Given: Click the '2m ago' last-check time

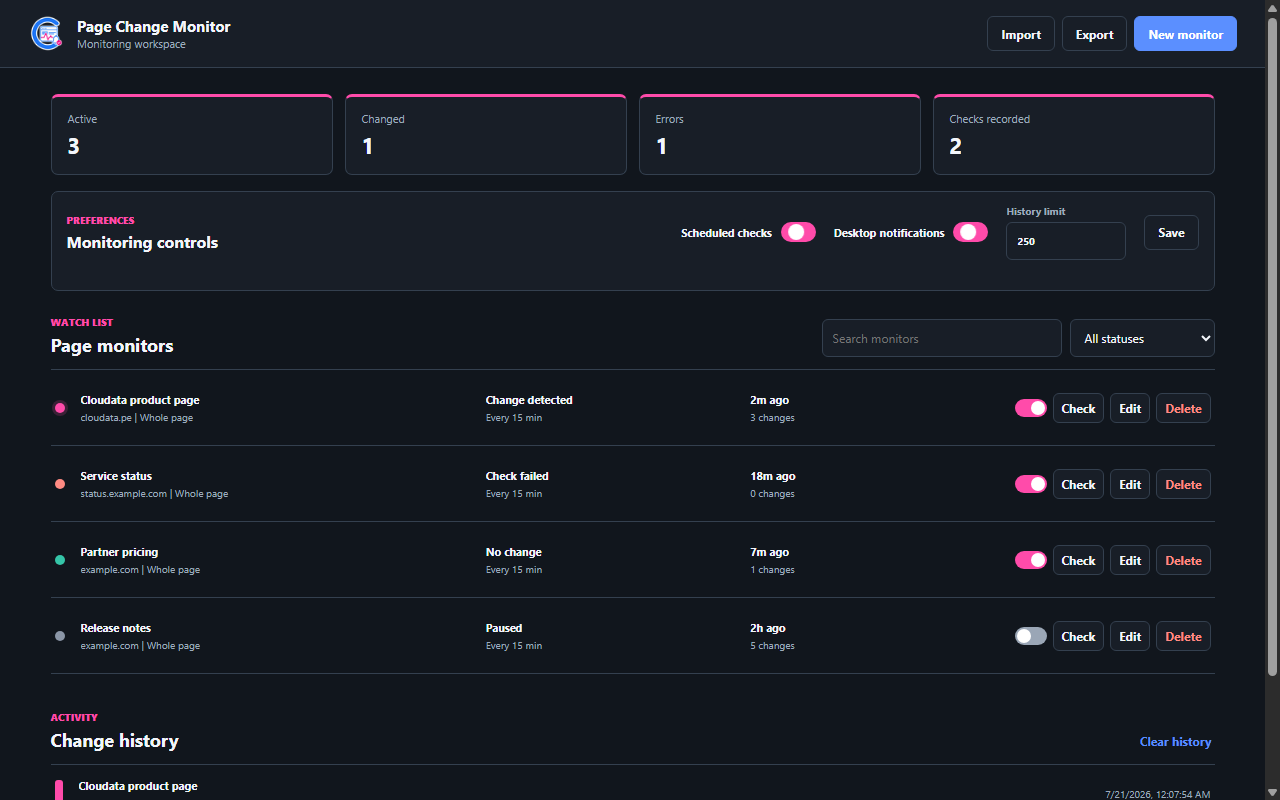Looking at the screenshot, I should [x=769, y=400].
